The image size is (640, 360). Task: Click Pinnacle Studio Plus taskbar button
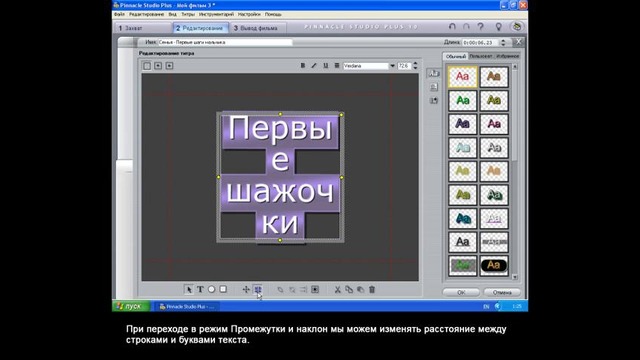click(x=187, y=307)
